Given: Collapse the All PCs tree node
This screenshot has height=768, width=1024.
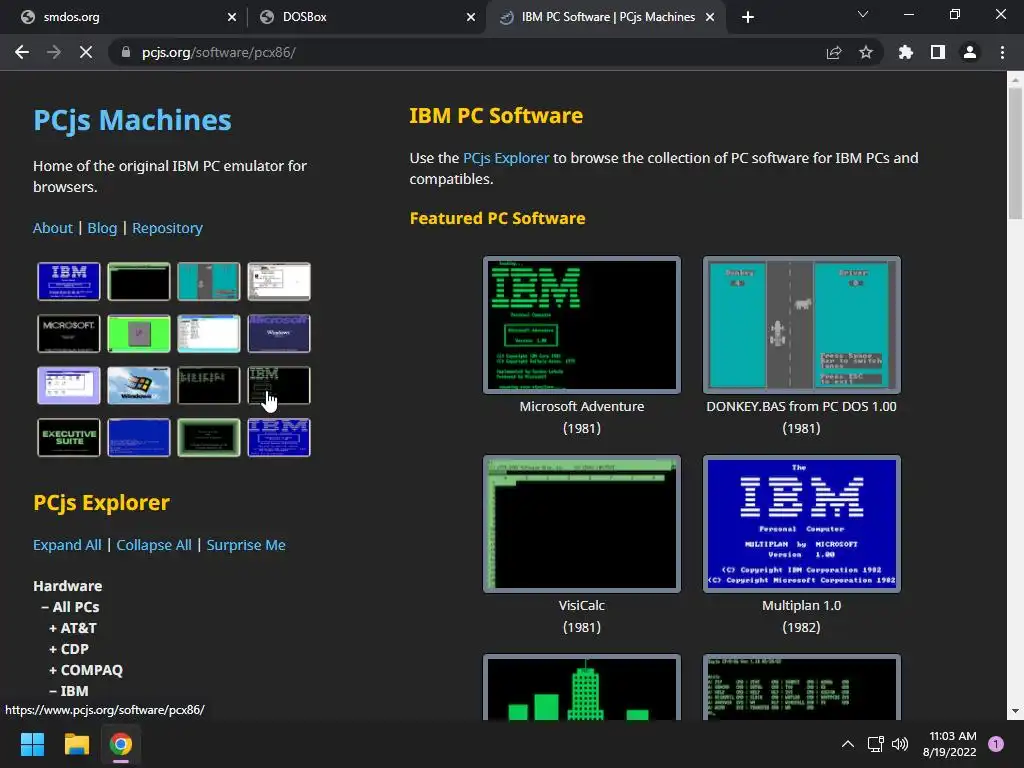Looking at the screenshot, I should (x=71, y=607).
